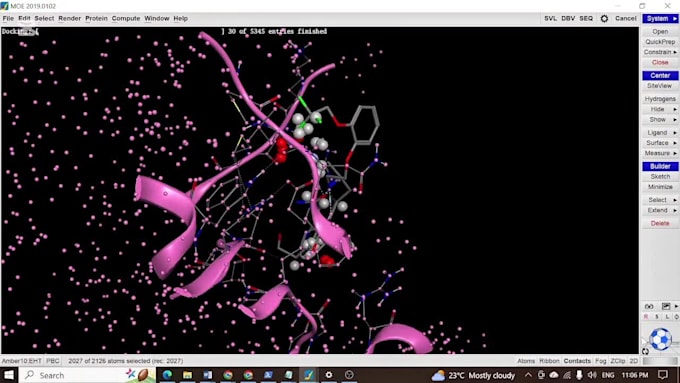Click the picture snapshot icon
Viewport: 680px width, 383px height.
click(666, 306)
